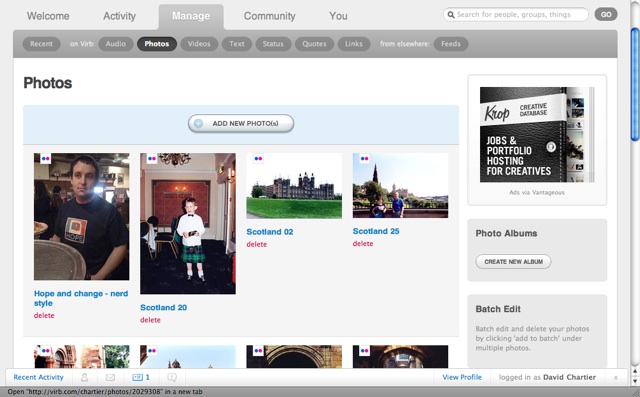Open the Scotland 20 title link
The height and width of the screenshot is (397, 640).
pos(164,308)
